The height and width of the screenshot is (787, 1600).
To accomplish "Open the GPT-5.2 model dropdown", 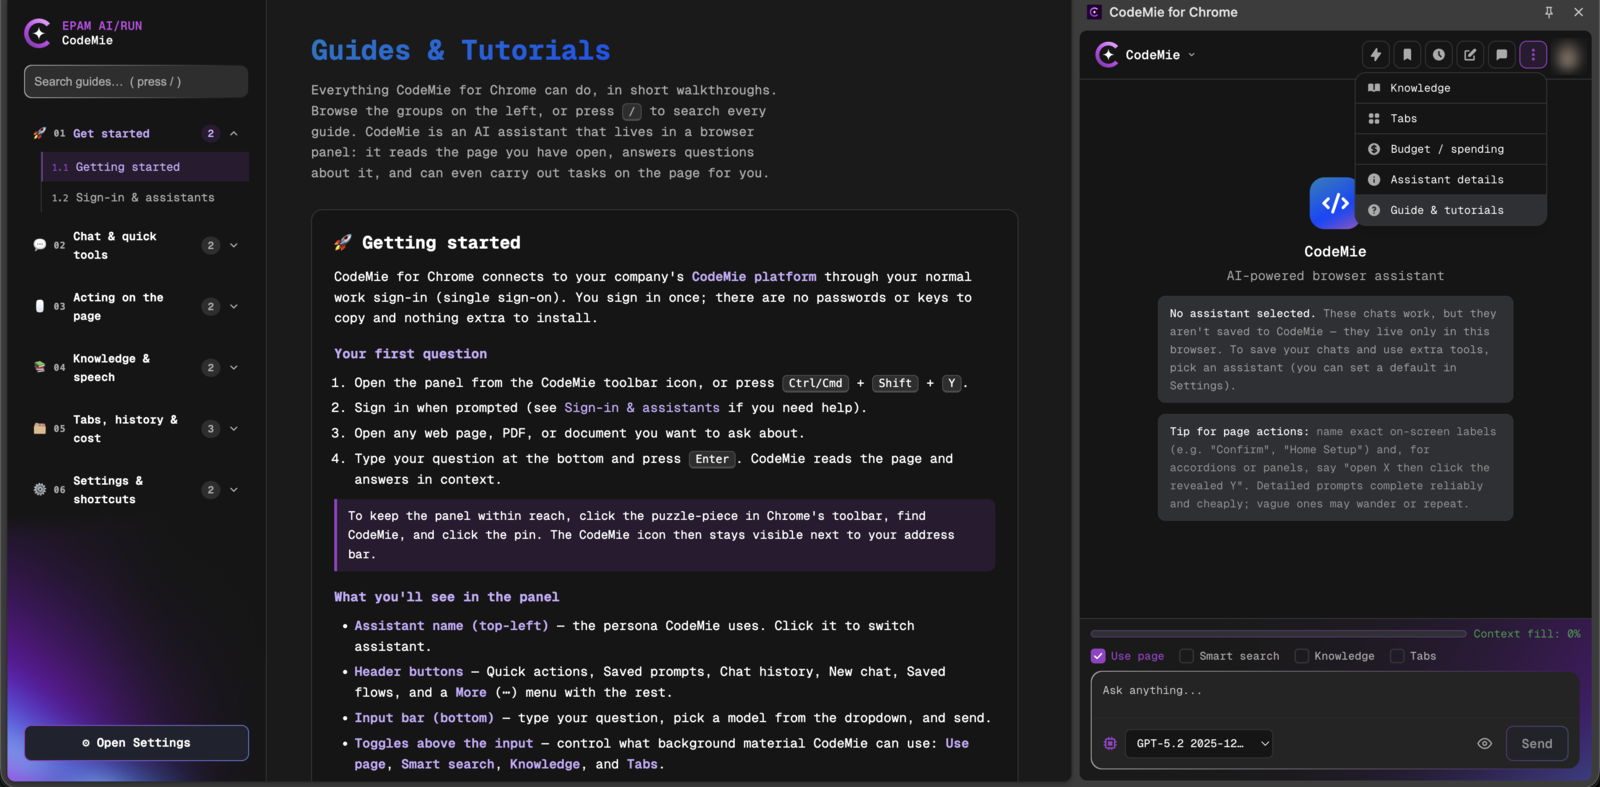I will click(x=1199, y=743).
